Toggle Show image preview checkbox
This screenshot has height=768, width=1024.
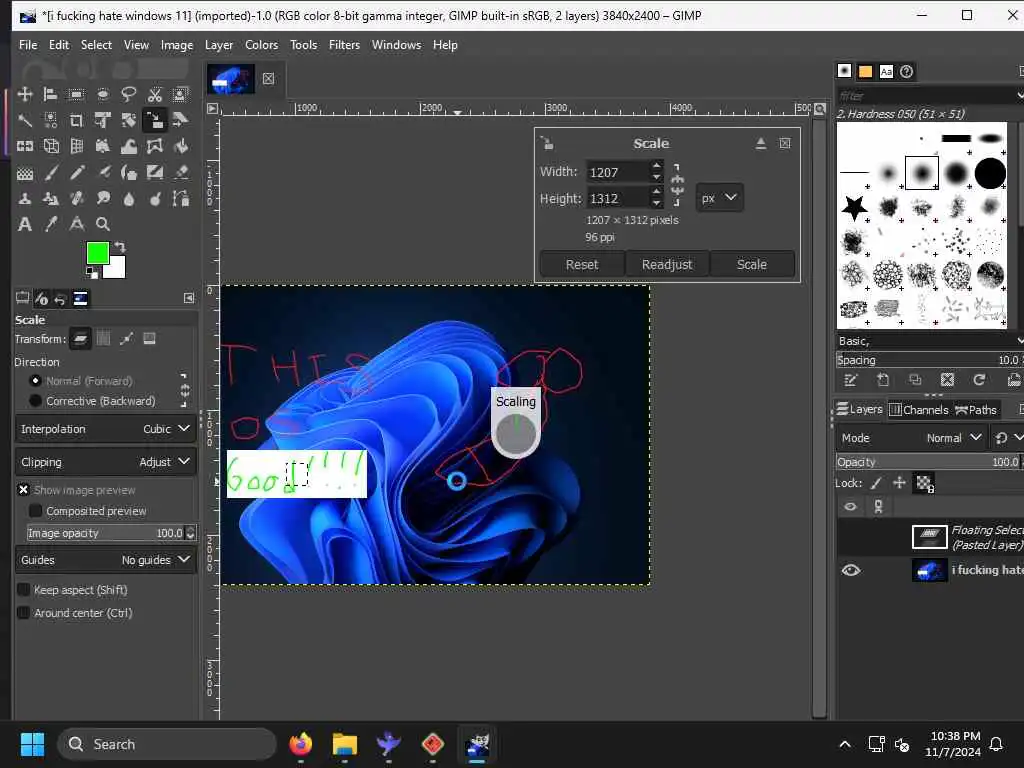[24, 490]
